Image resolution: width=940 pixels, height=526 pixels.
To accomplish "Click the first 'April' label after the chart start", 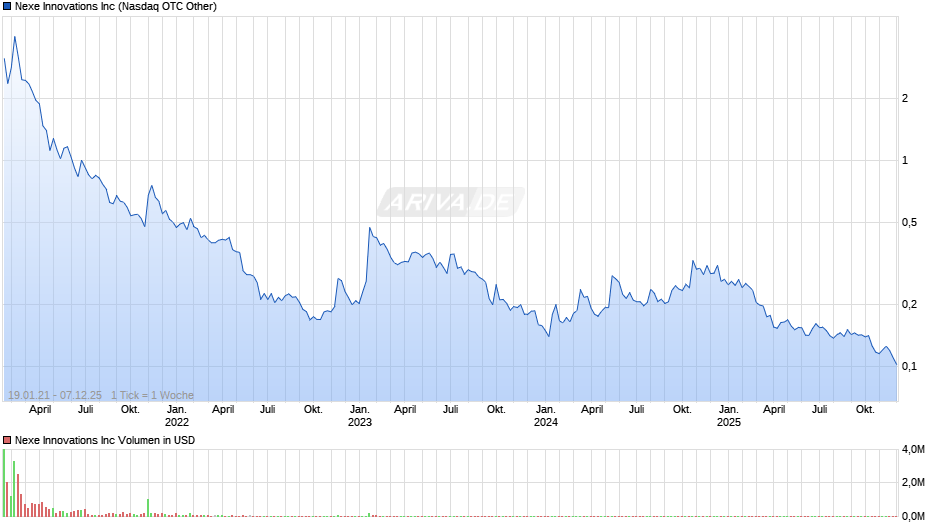I will [40, 410].
